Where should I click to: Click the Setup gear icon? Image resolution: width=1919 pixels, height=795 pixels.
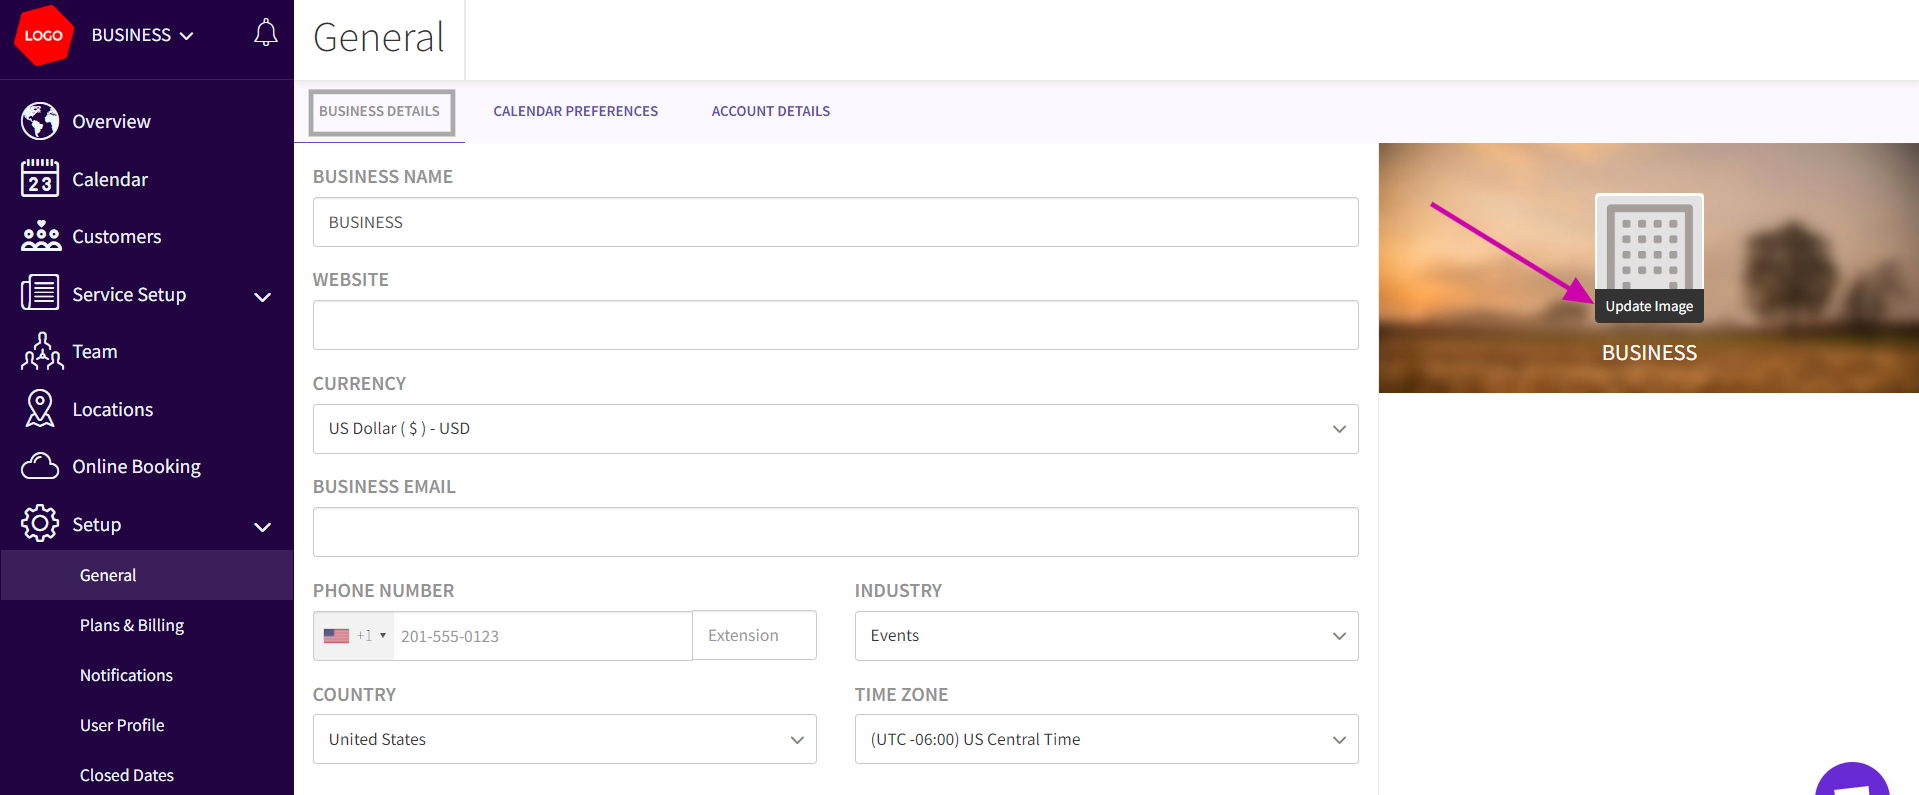coord(40,524)
